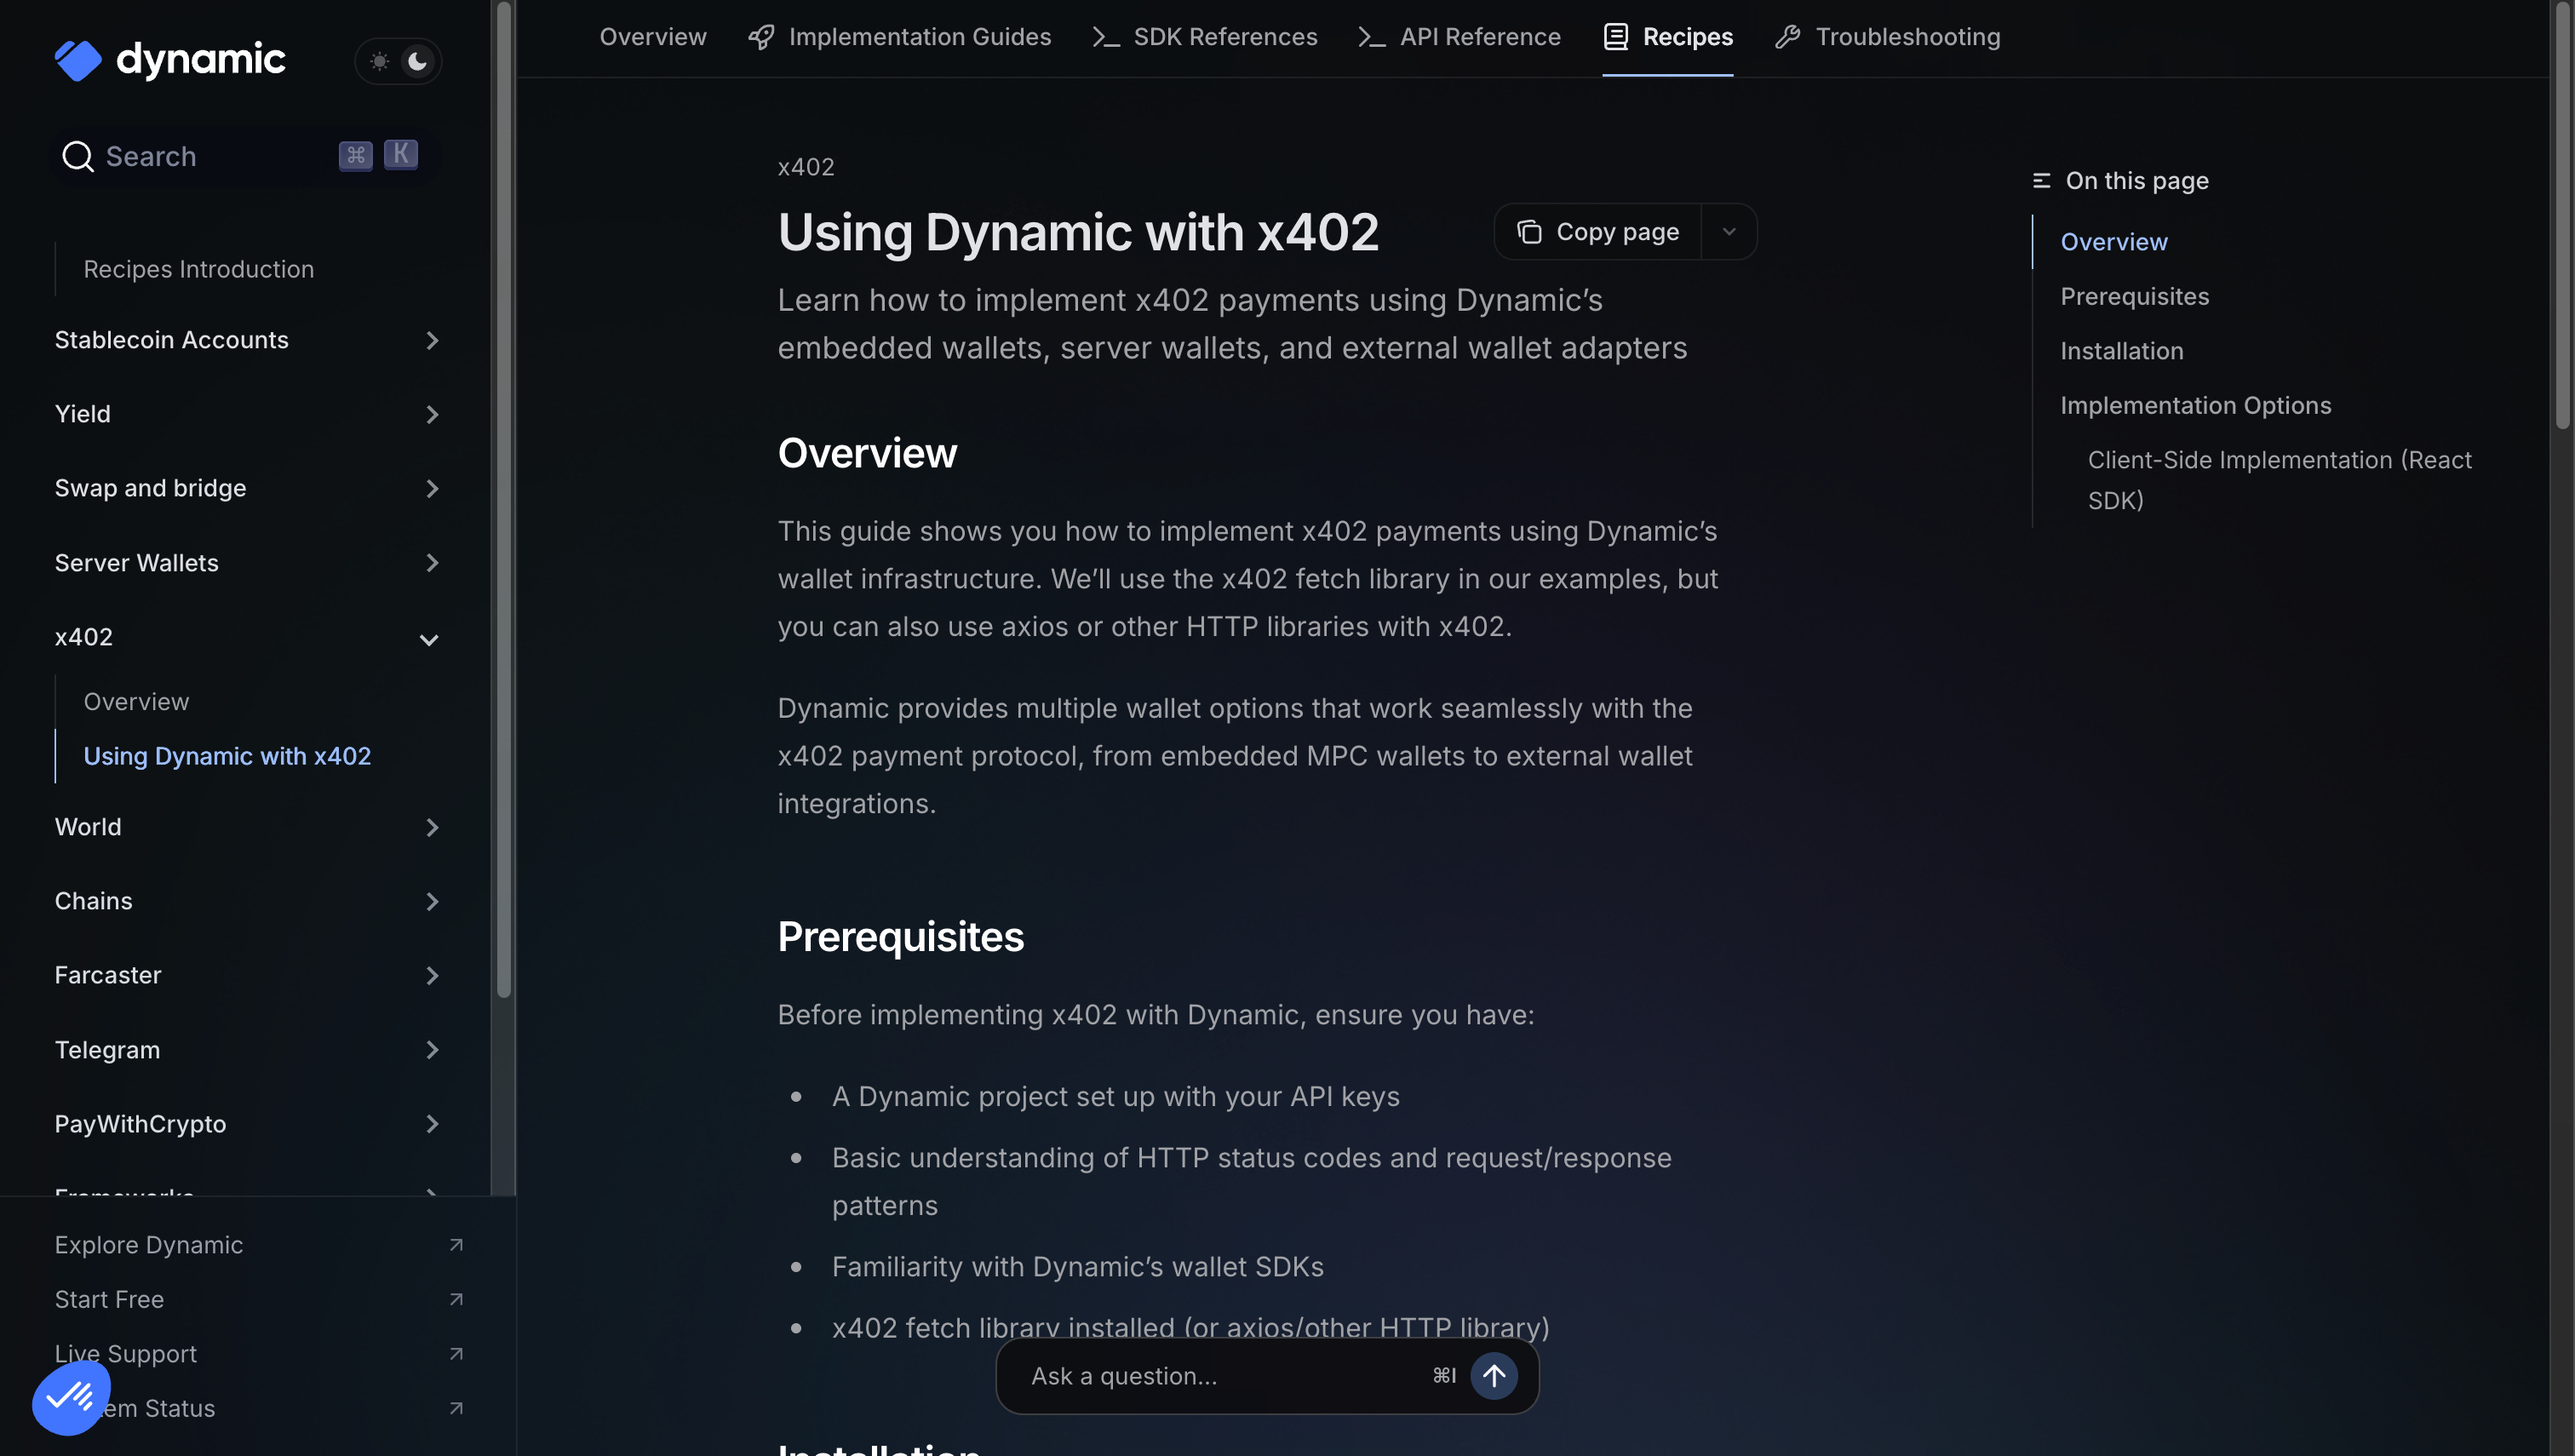This screenshot has width=2575, height=1456.
Task: Open the Recipes Introduction link
Action: [198, 269]
